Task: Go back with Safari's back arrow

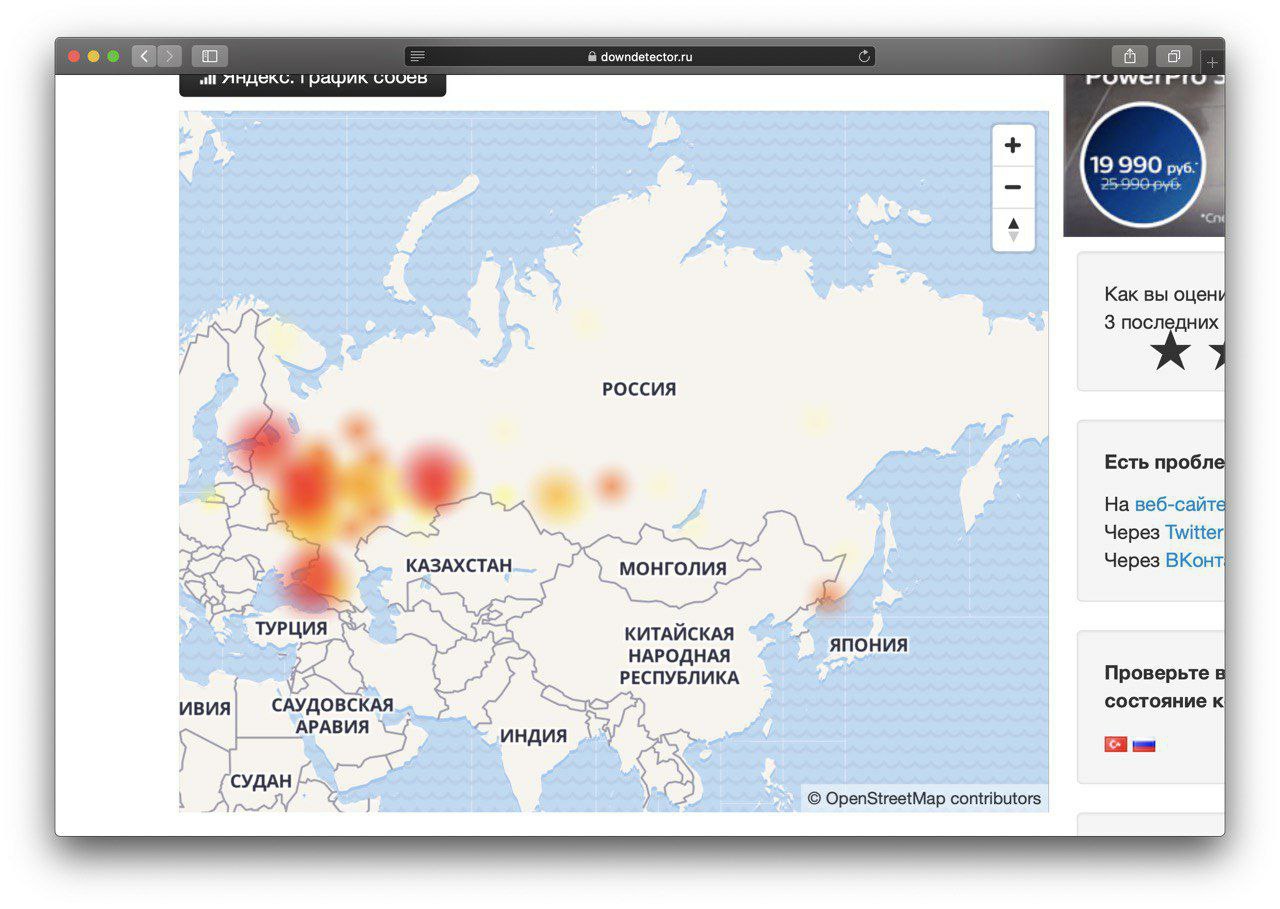Action: click(x=144, y=56)
